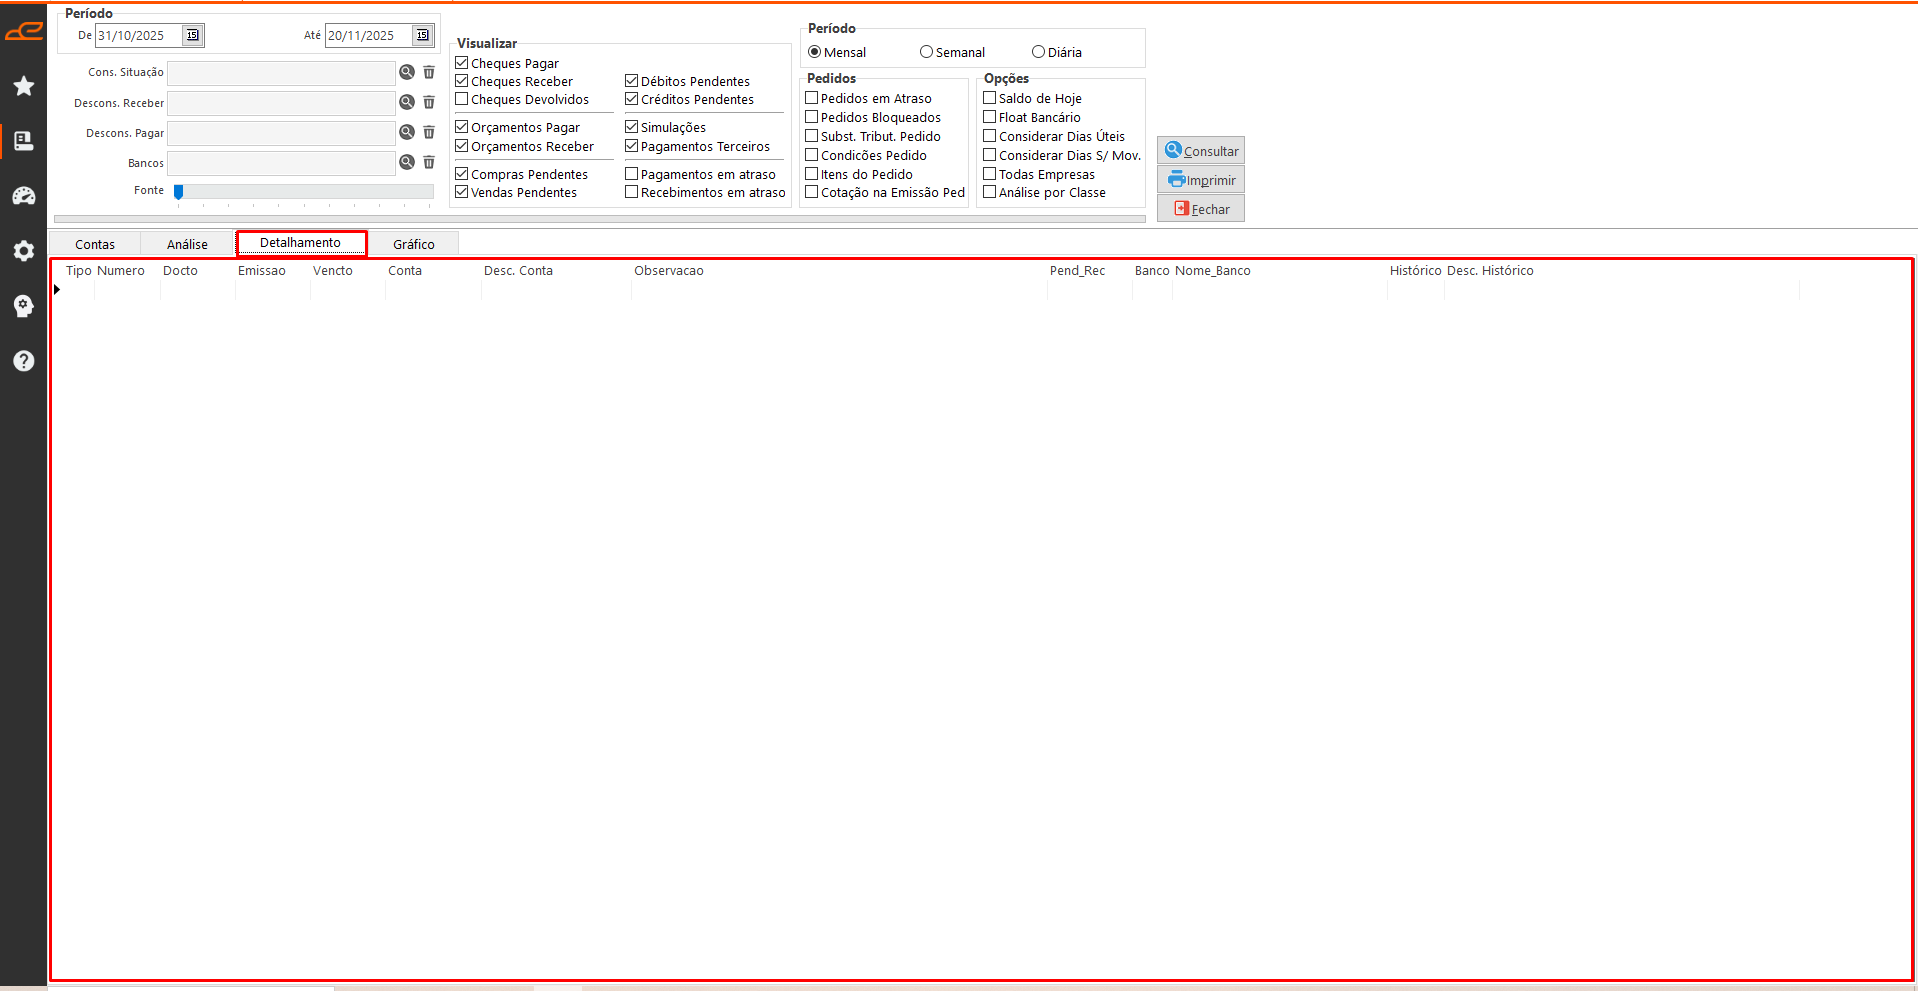1918x991 pixels.
Task: Click search icon for Descons. Pagar
Action: 407,132
